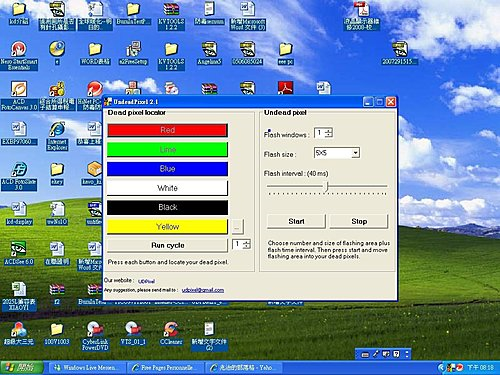Expand the Flash size dropdown
Viewport: 500px width, 375px height.
point(356,153)
